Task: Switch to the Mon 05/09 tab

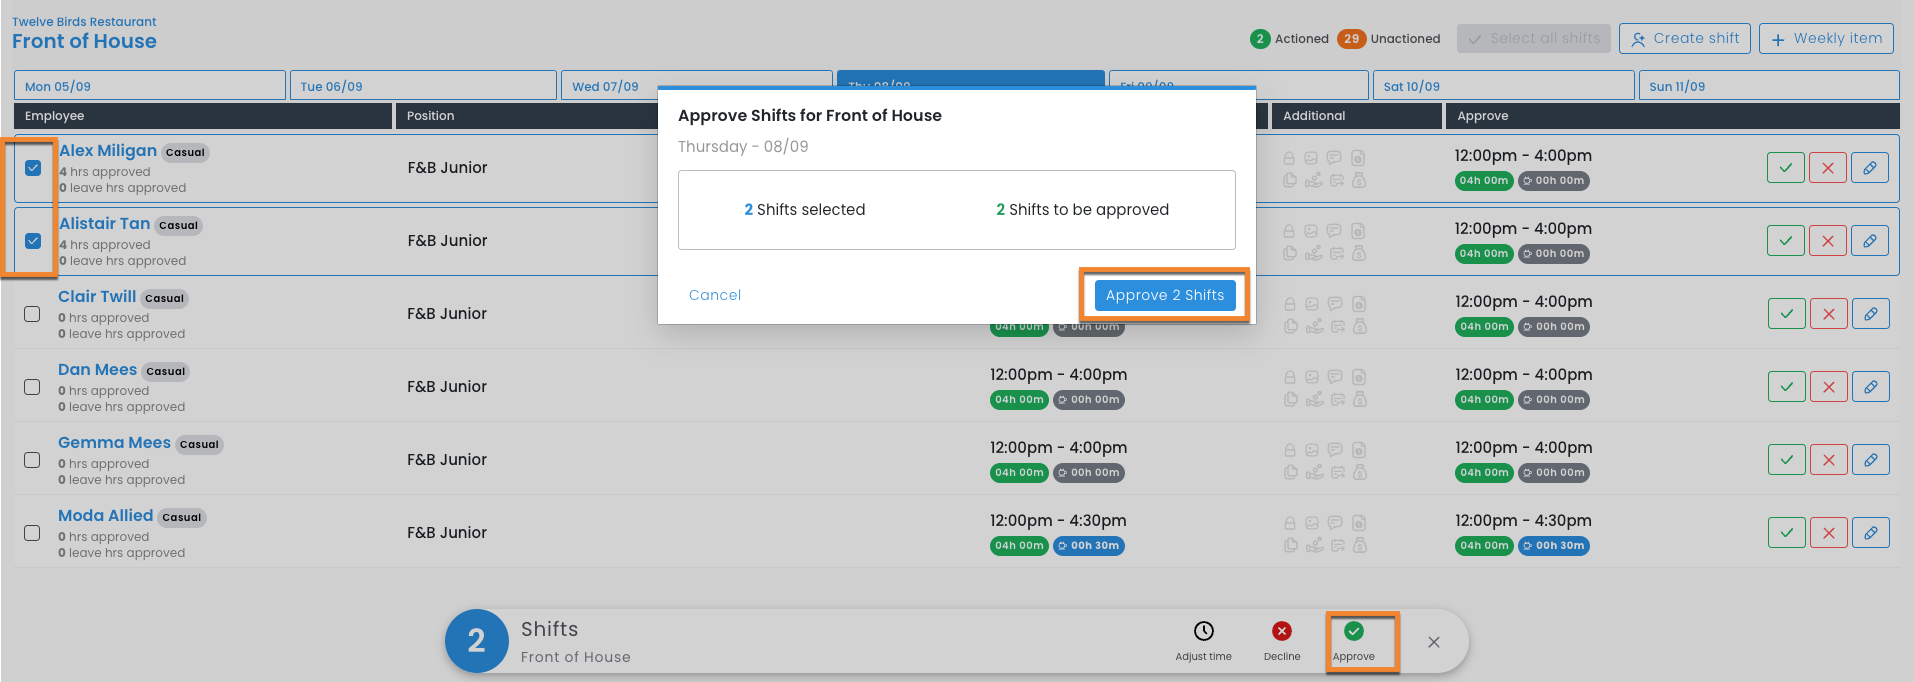Action: 149,86
